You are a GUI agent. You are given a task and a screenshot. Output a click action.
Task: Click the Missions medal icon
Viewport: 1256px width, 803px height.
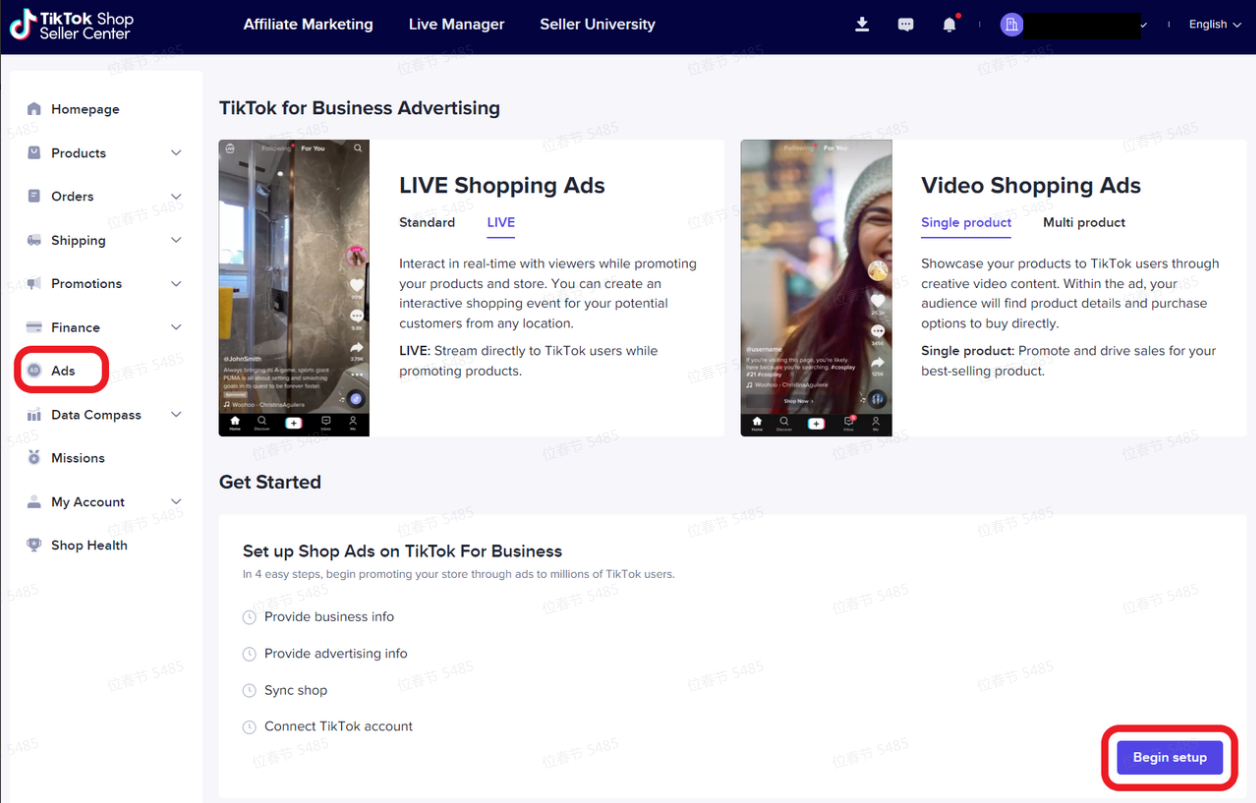[34, 458]
